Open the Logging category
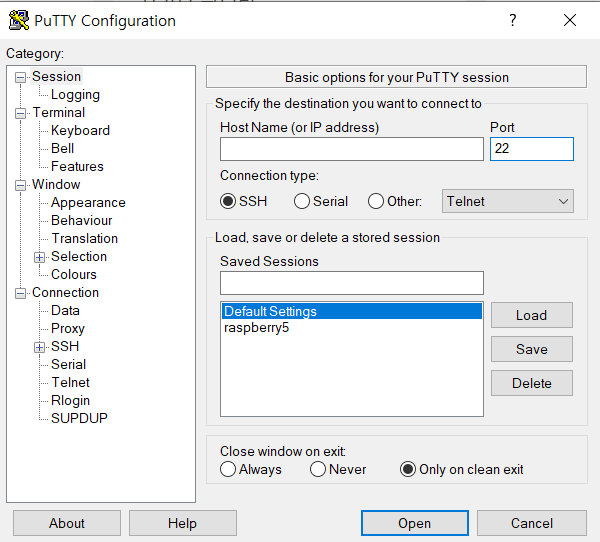 [x=75, y=94]
